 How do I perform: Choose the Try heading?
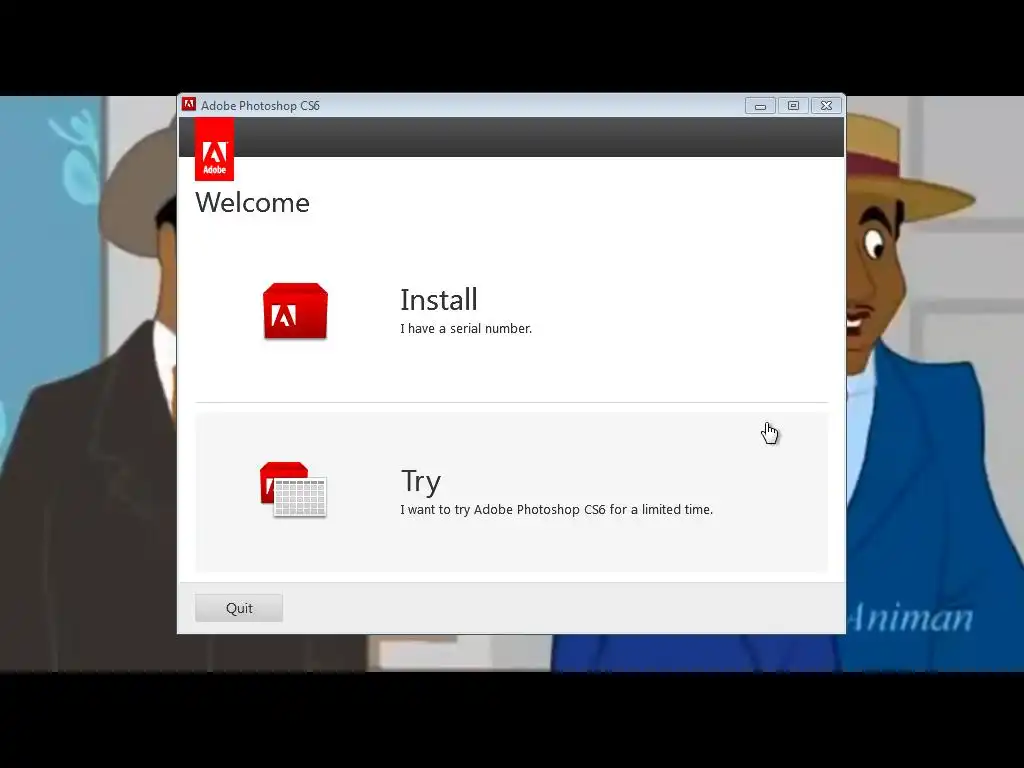421,483
